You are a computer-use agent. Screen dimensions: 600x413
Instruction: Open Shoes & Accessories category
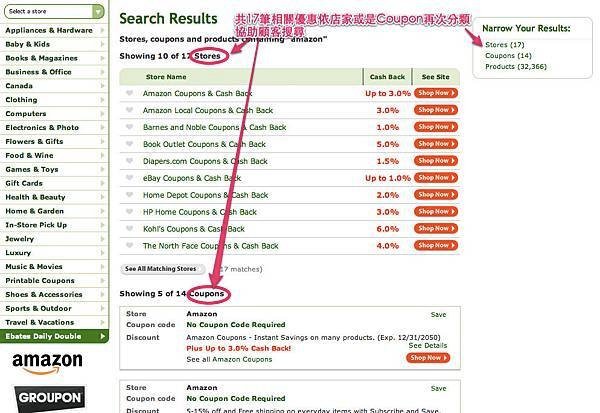[x=54, y=294]
